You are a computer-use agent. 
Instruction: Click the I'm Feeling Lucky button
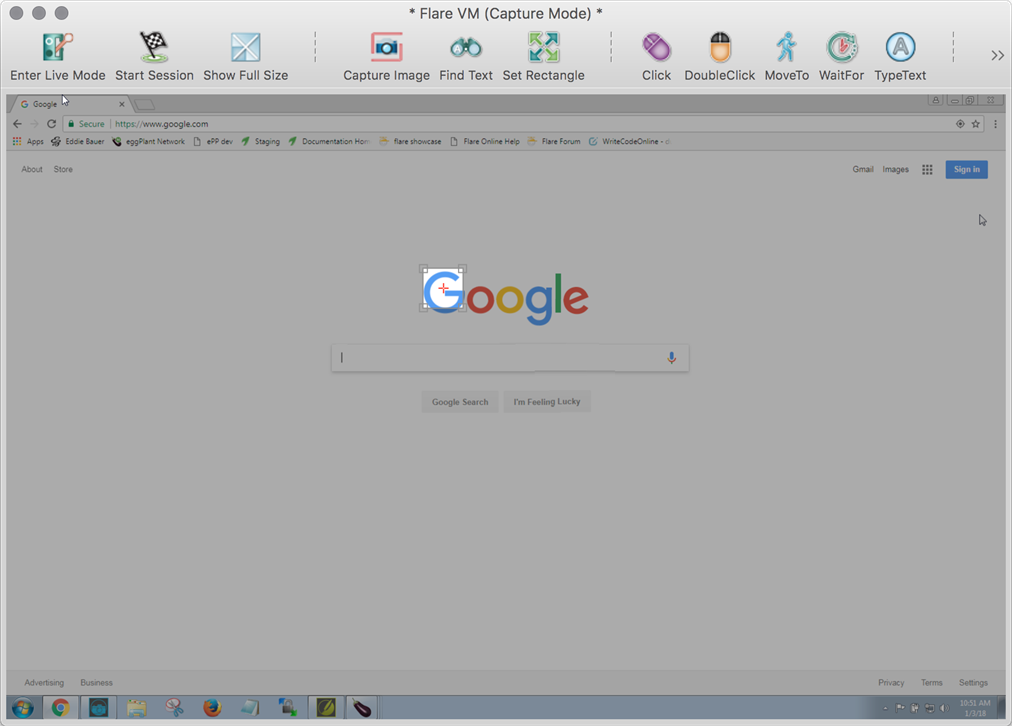(x=547, y=401)
